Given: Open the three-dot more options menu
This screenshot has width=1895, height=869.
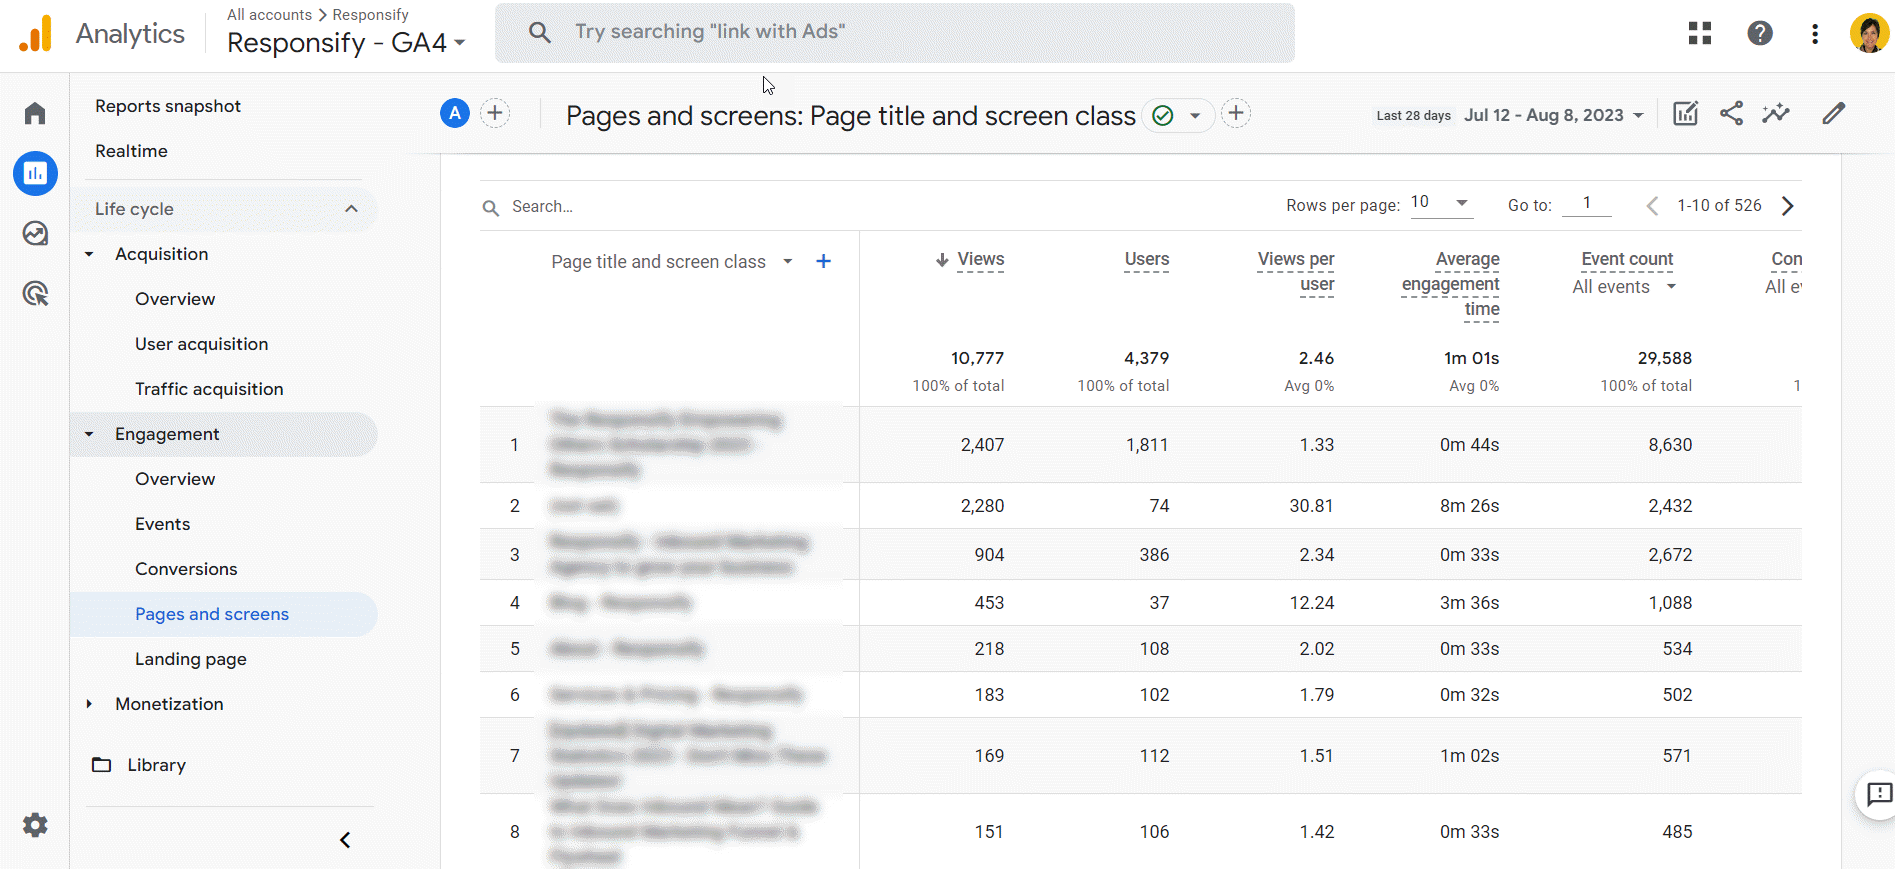Looking at the screenshot, I should (x=1815, y=33).
